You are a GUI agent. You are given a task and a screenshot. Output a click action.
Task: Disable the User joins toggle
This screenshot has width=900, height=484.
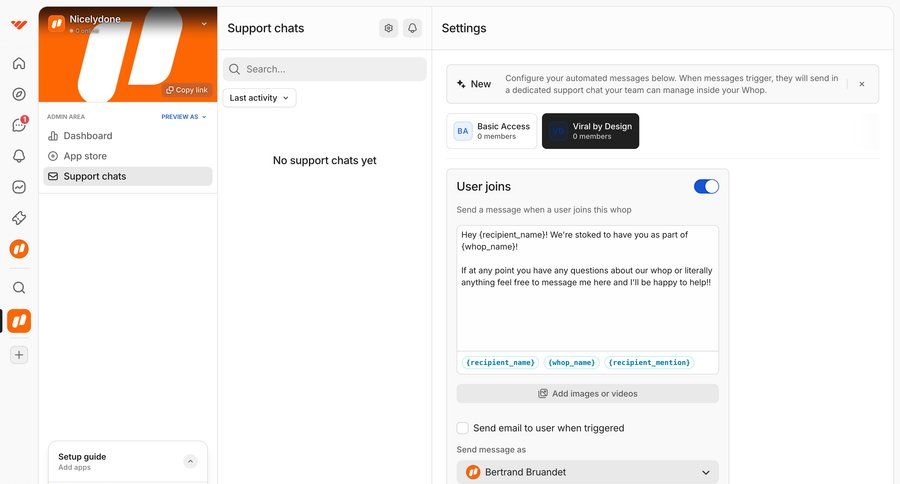[x=706, y=187]
